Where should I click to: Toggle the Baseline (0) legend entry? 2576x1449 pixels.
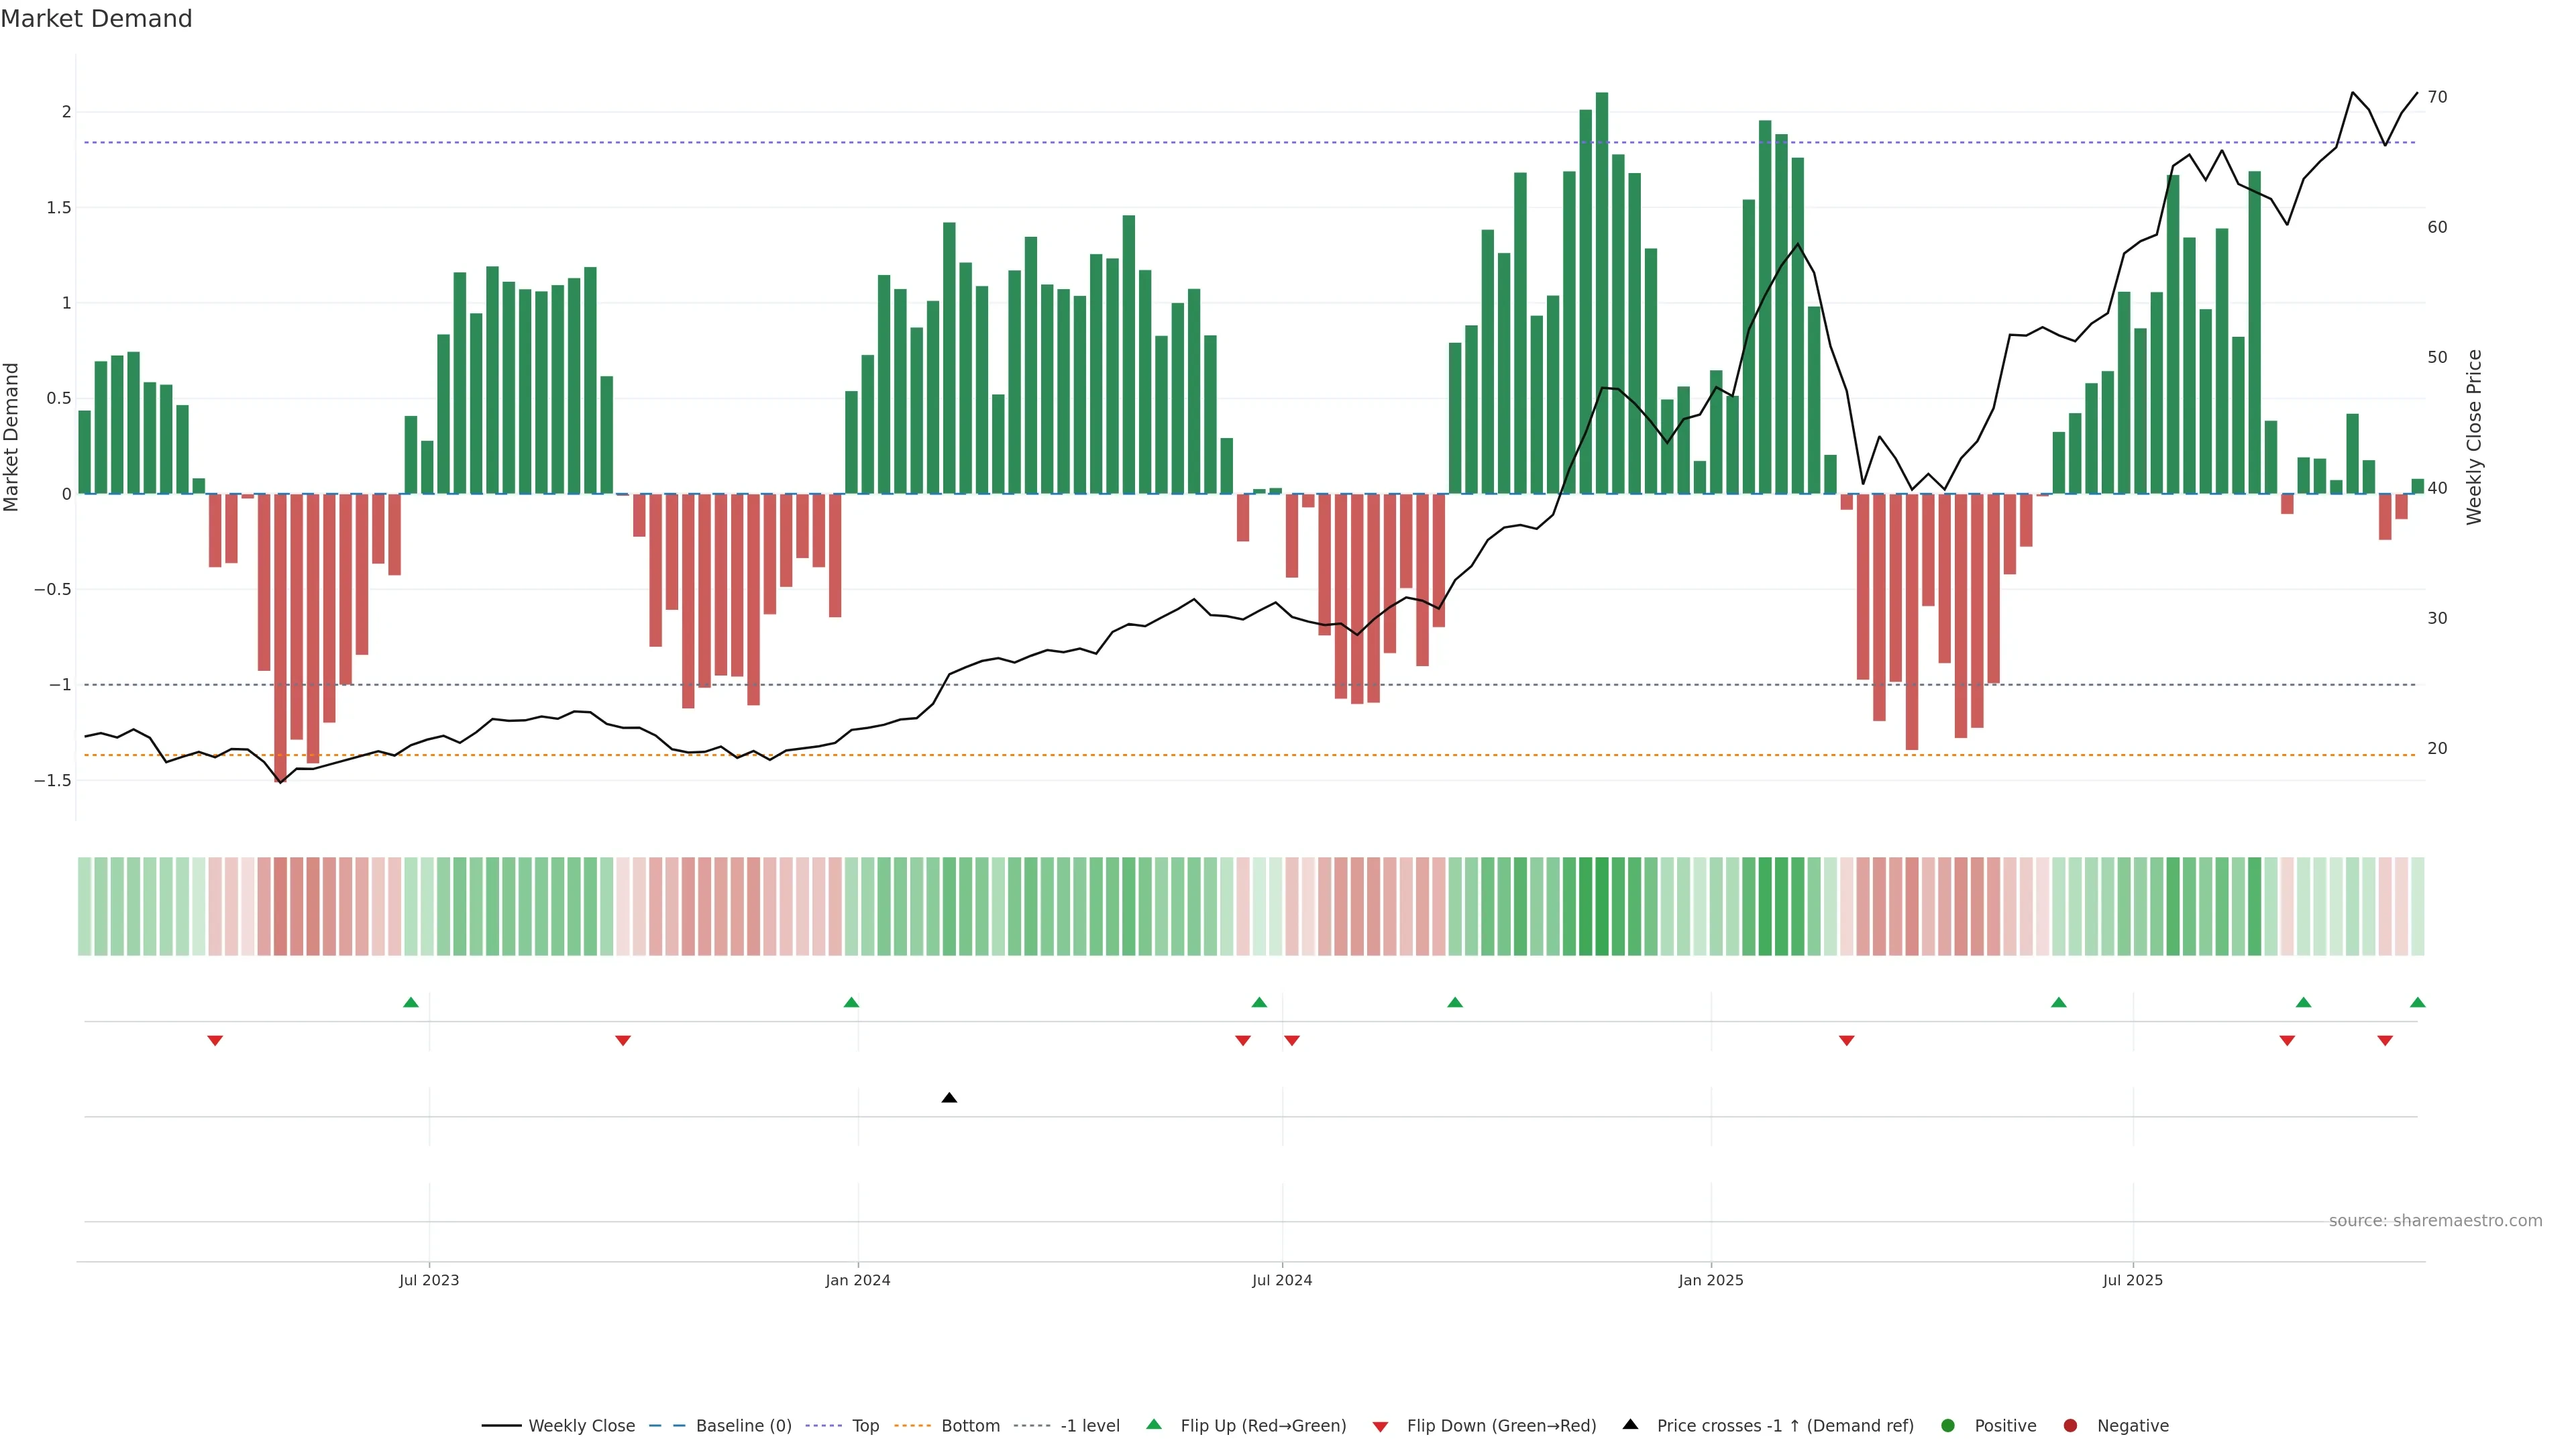tap(743, 1426)
